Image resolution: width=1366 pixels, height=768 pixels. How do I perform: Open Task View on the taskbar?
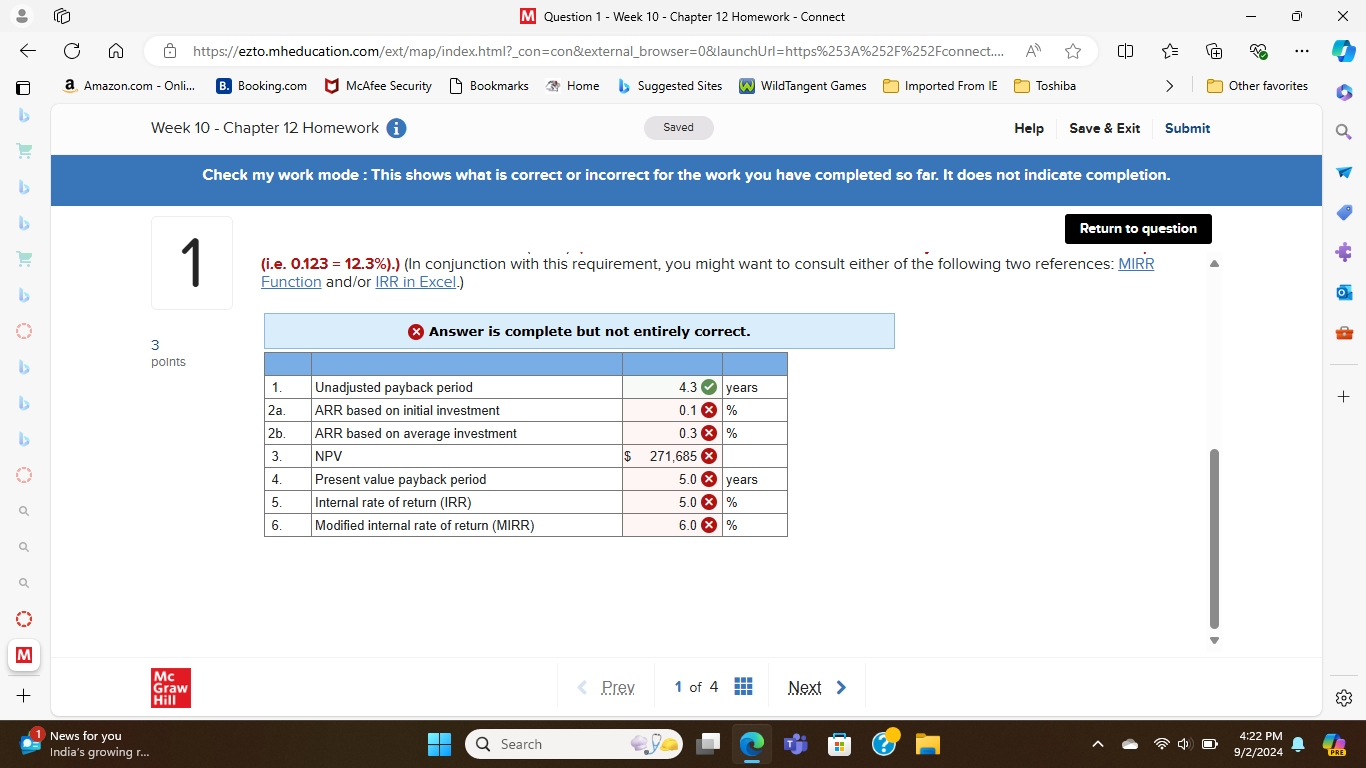pyautogui.click(x=709, y=744)
